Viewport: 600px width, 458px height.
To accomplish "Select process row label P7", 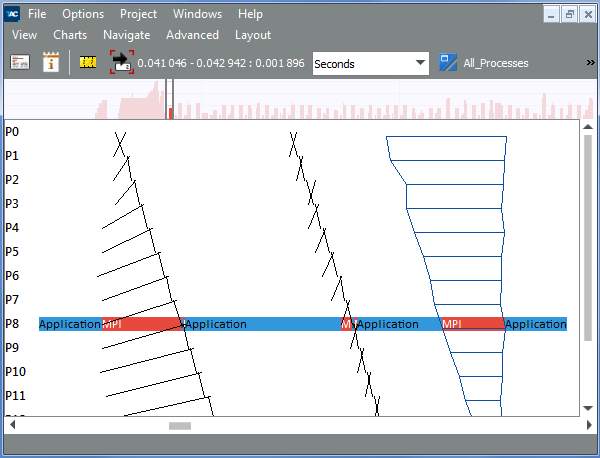I will (12, 300).
